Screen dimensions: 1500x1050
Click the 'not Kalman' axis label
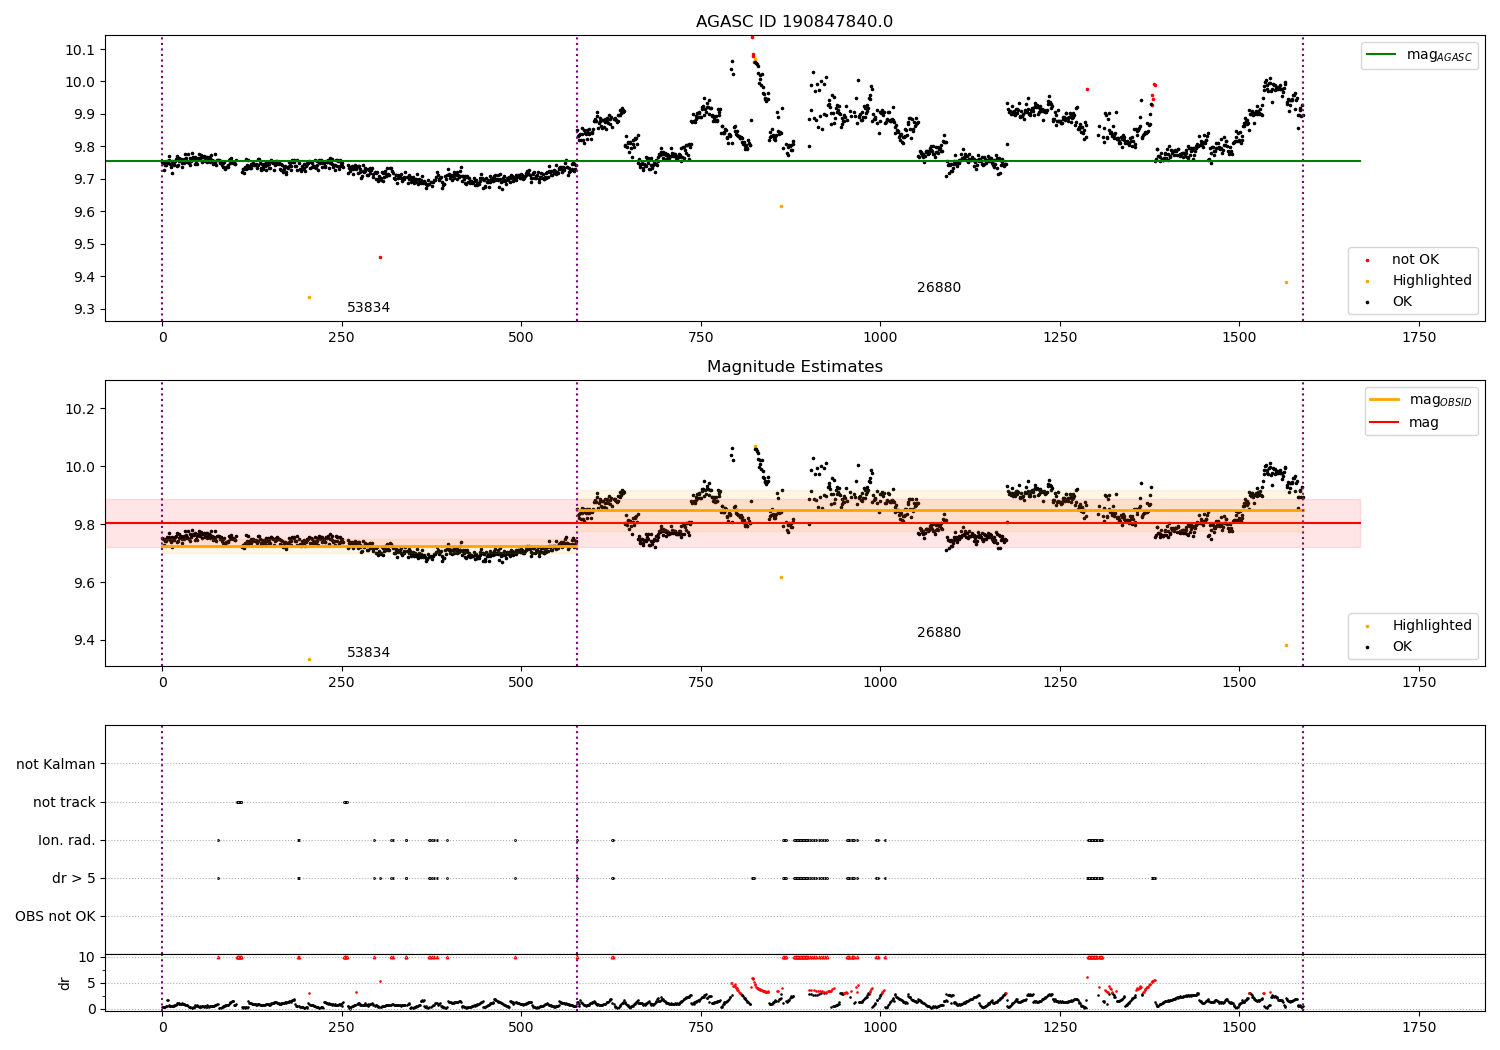[x=56, y=764]
